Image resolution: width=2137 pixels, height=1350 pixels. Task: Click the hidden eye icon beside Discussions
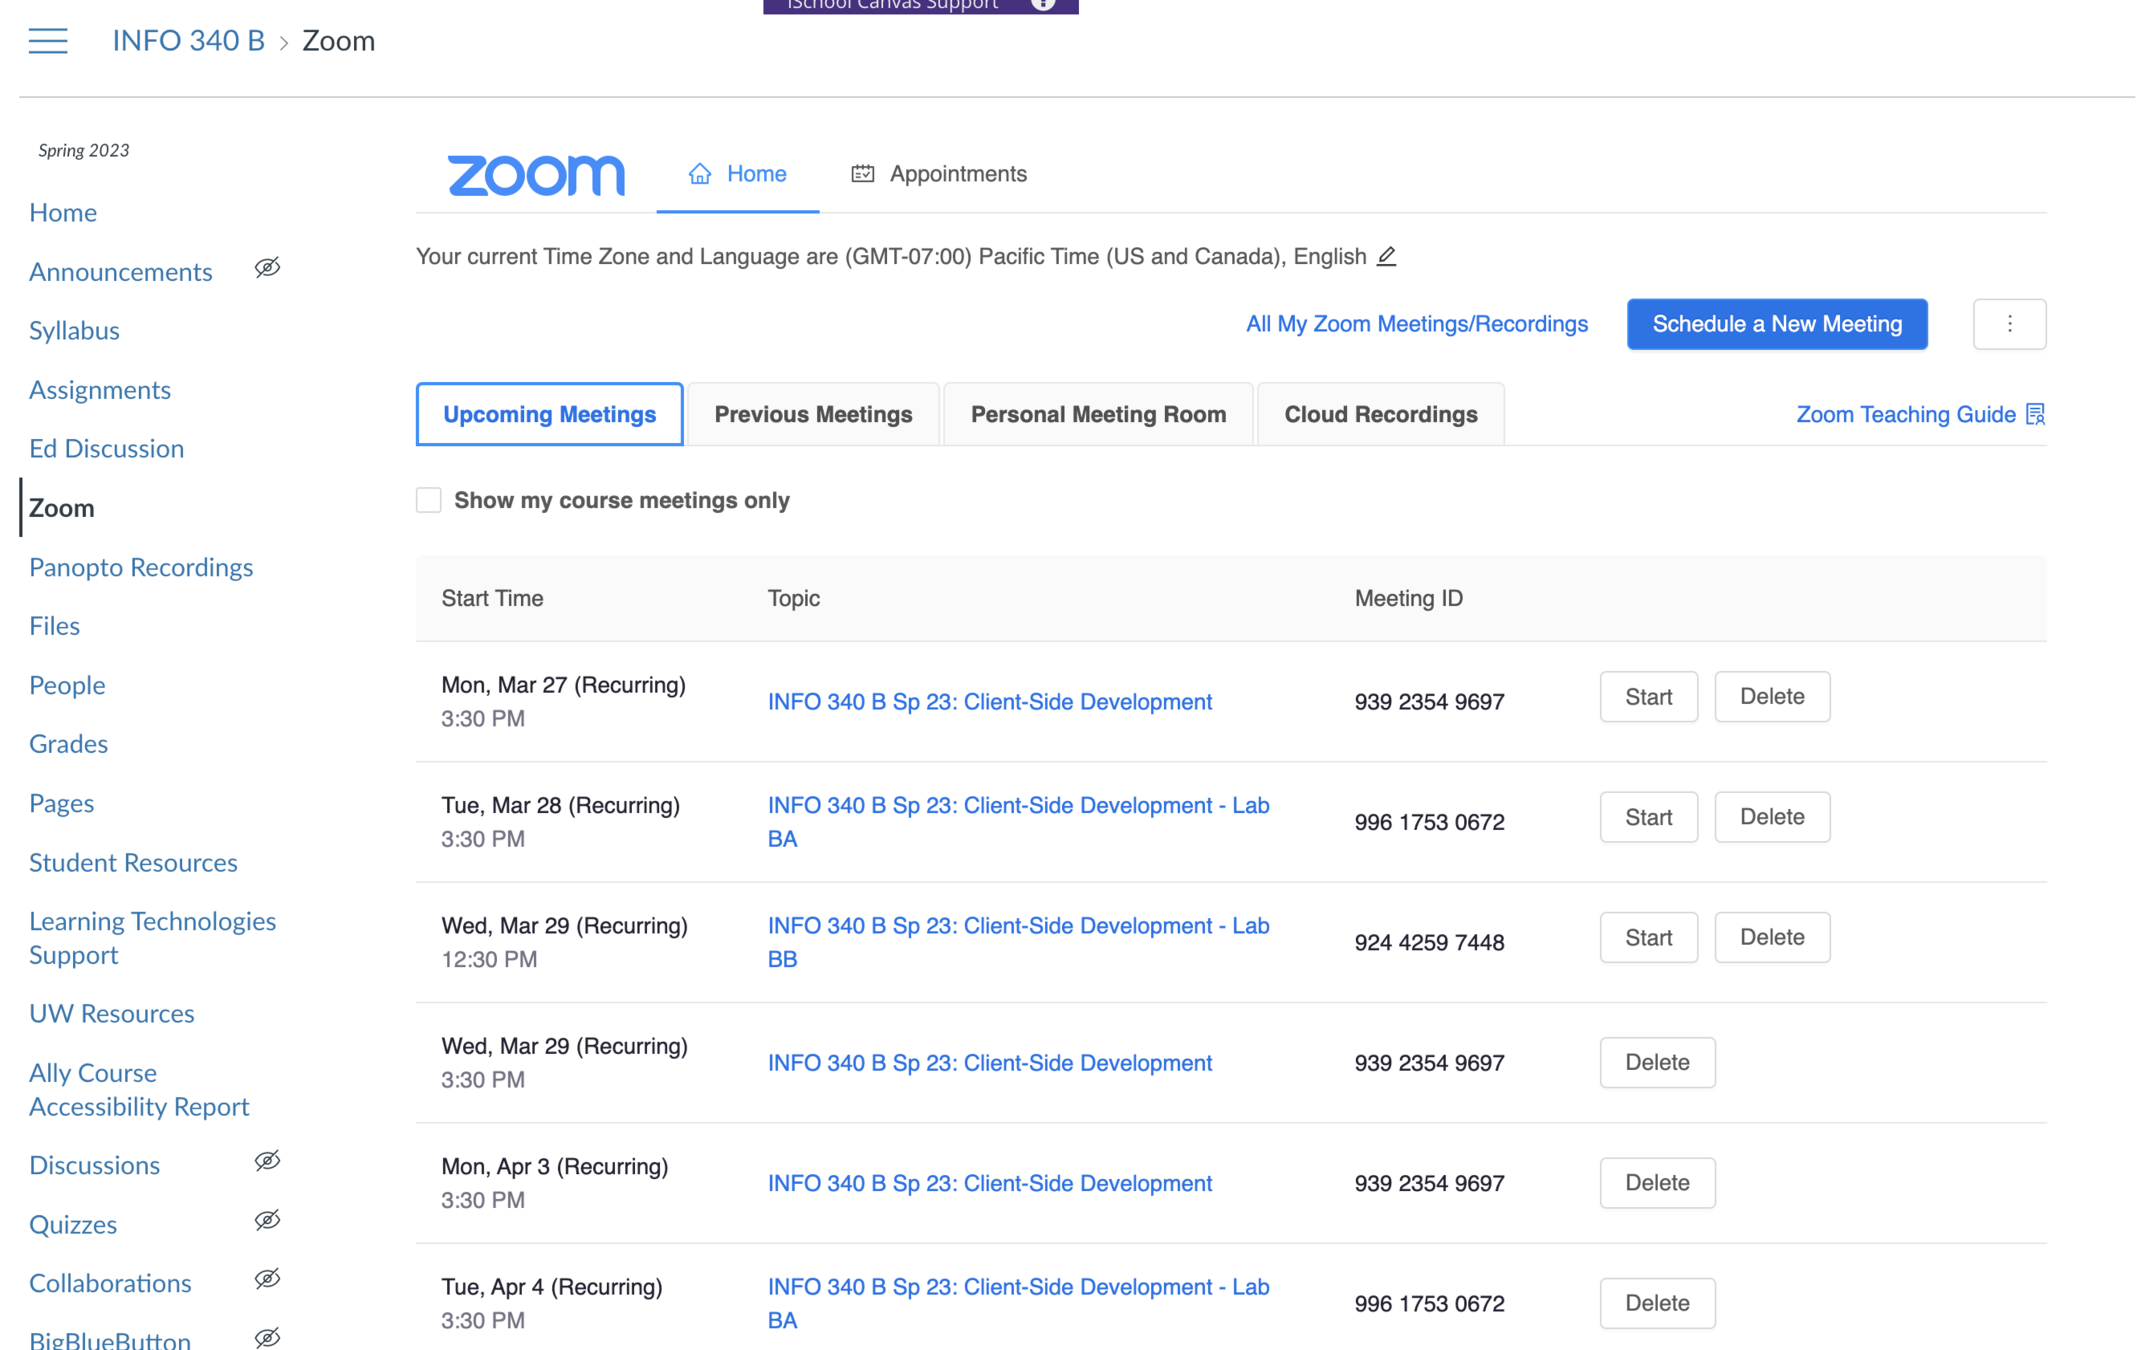pos(267,1161)
